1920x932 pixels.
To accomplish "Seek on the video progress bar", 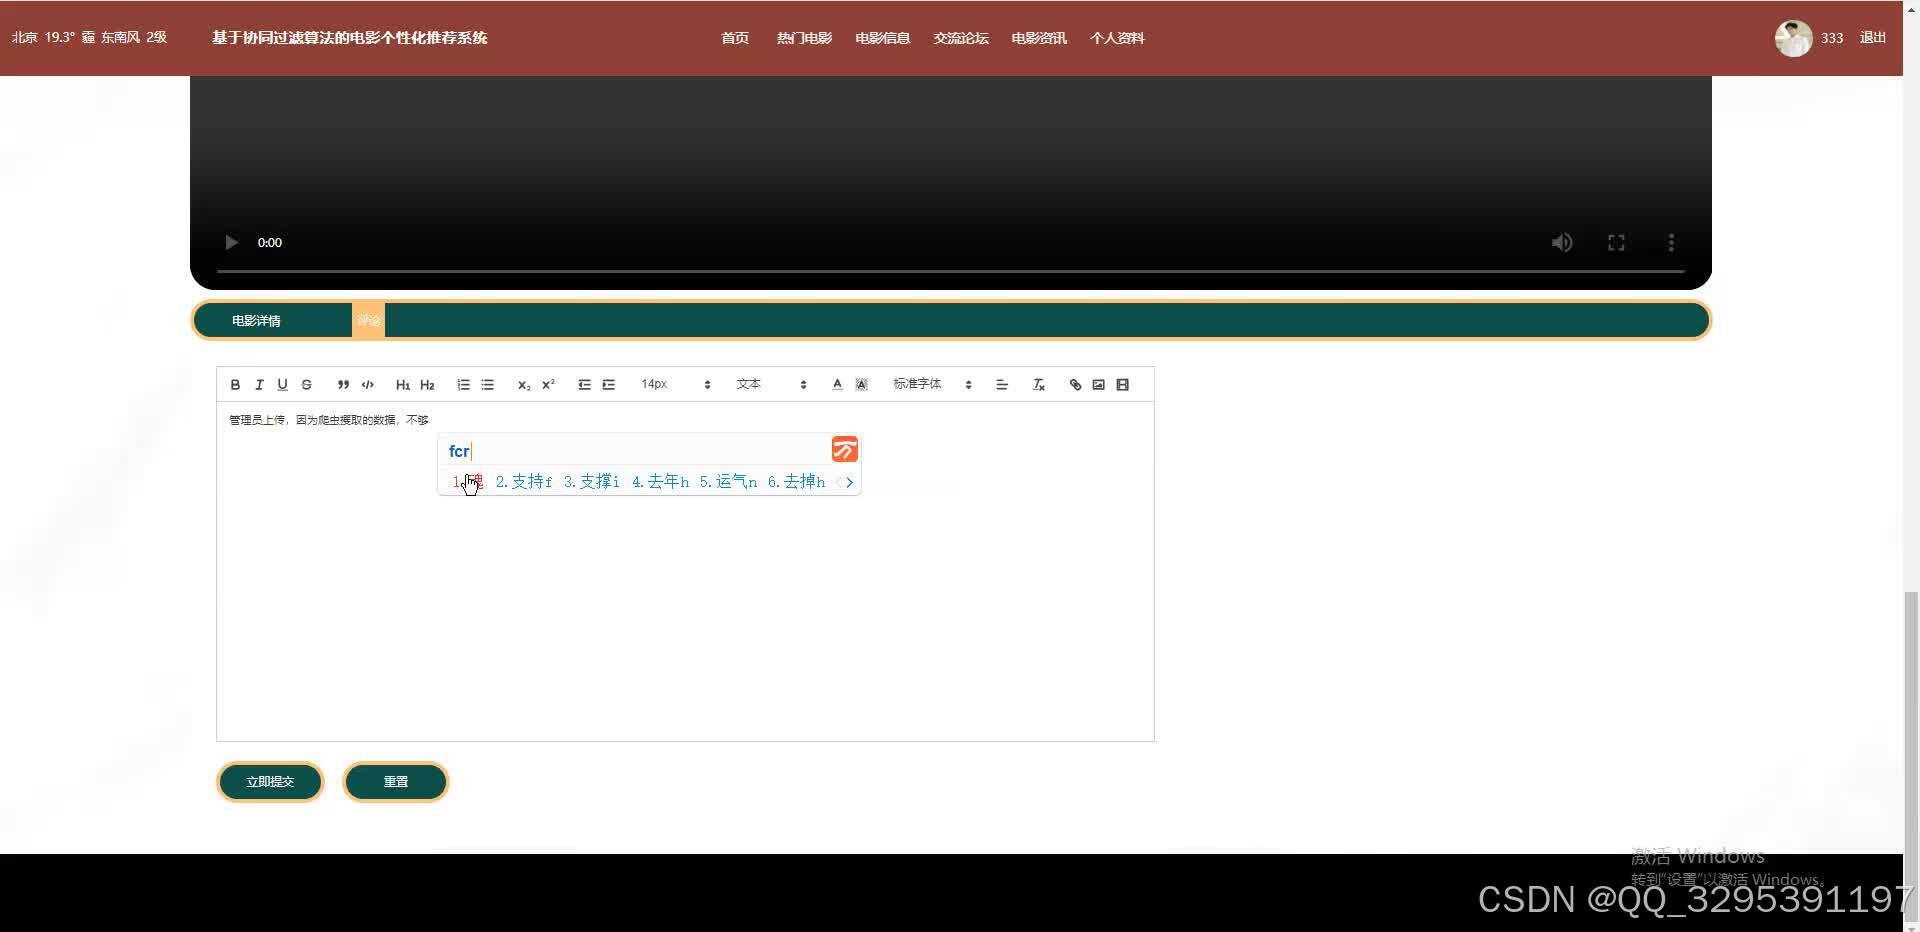I will click(x=951, y=271).
